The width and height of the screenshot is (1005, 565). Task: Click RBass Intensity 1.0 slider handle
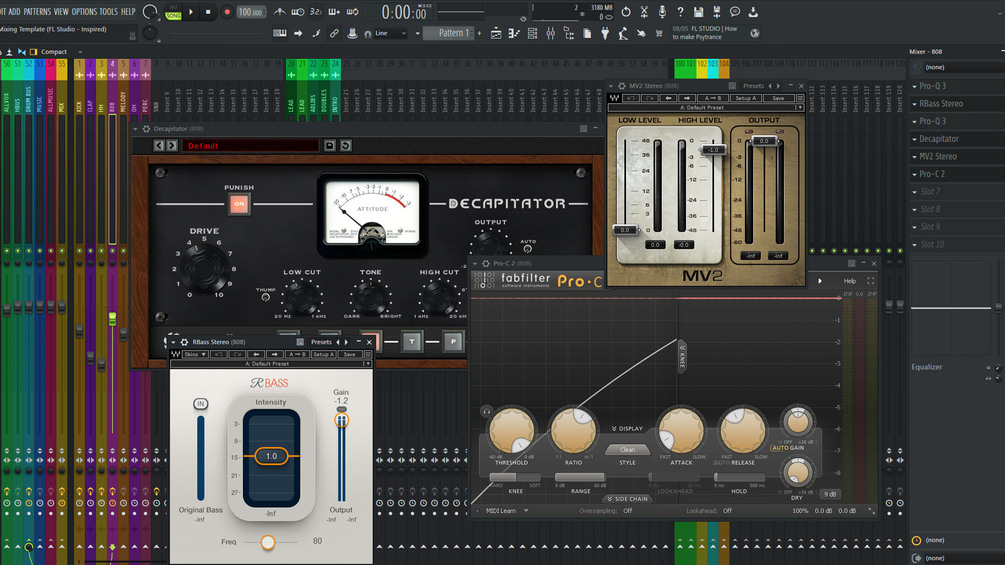(271, 456)
